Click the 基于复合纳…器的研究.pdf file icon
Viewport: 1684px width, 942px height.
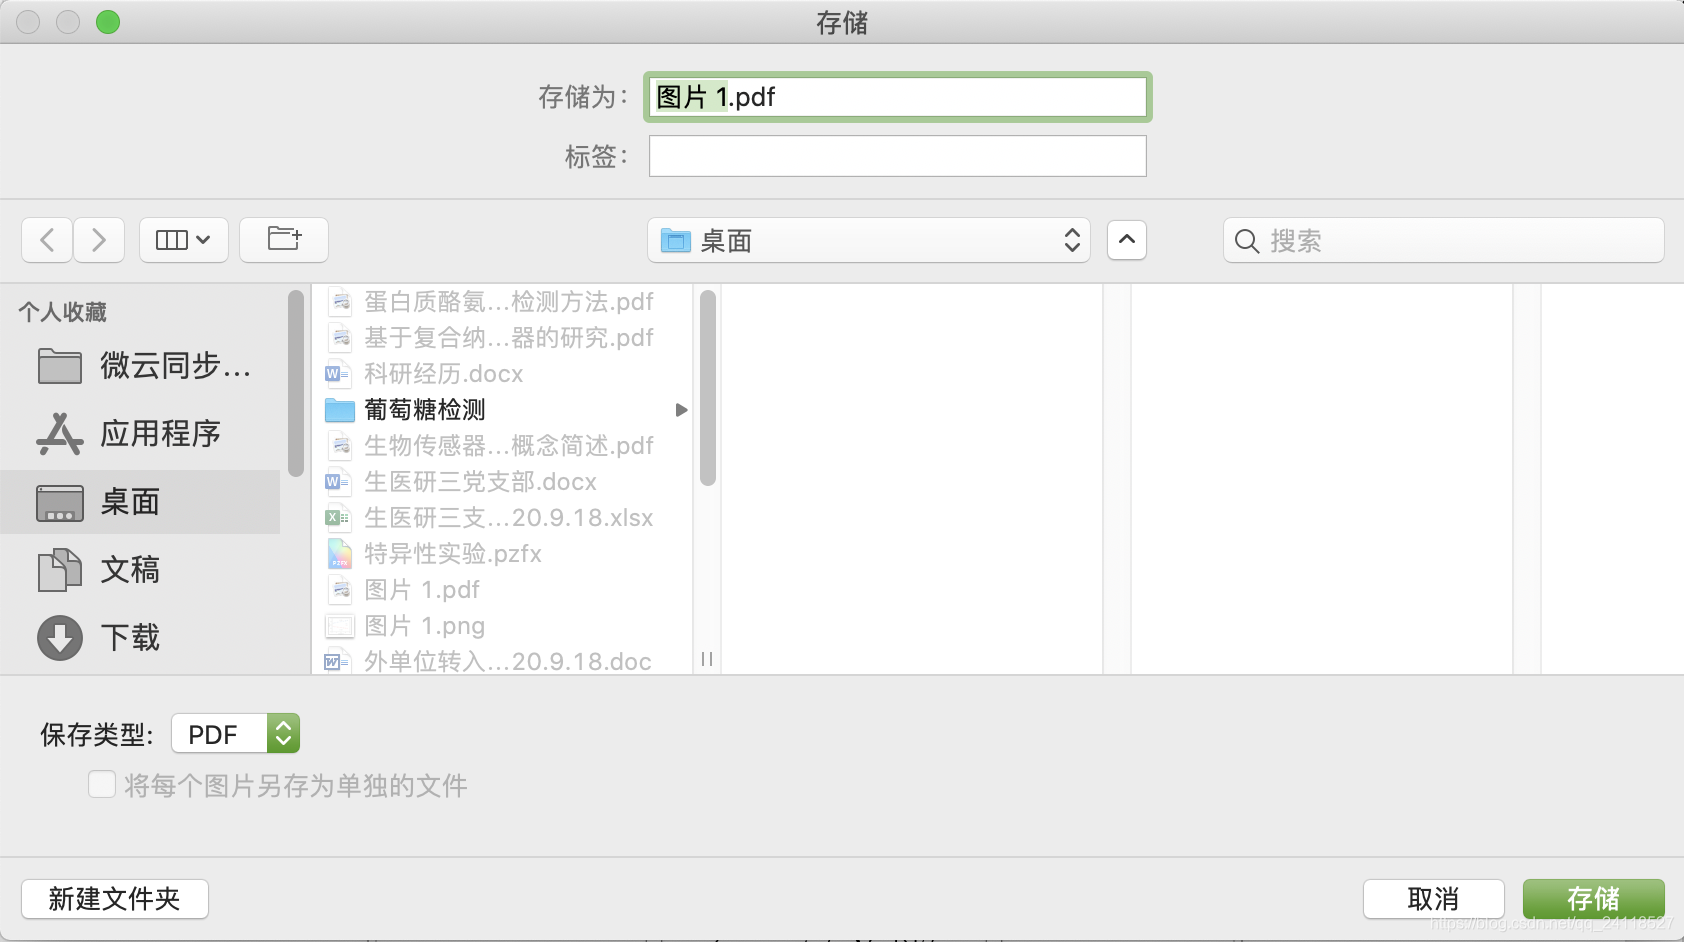[x=341, y=338]
